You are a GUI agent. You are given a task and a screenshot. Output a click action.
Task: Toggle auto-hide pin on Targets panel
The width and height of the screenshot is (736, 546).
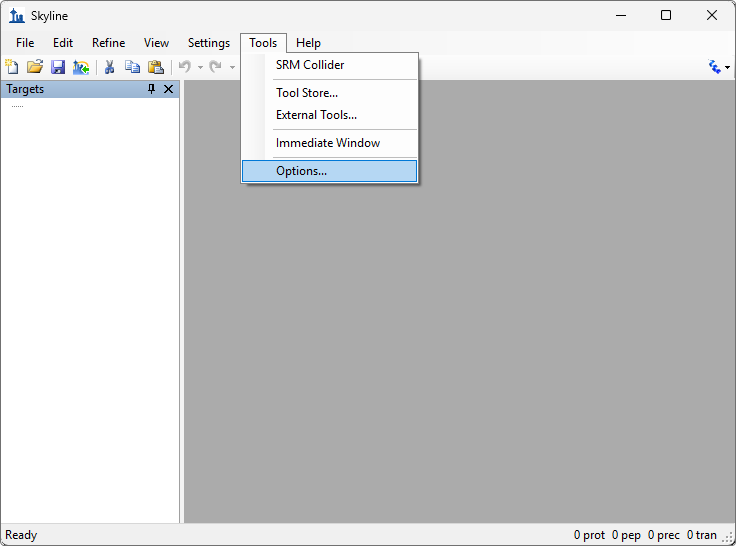click(152, 89)
